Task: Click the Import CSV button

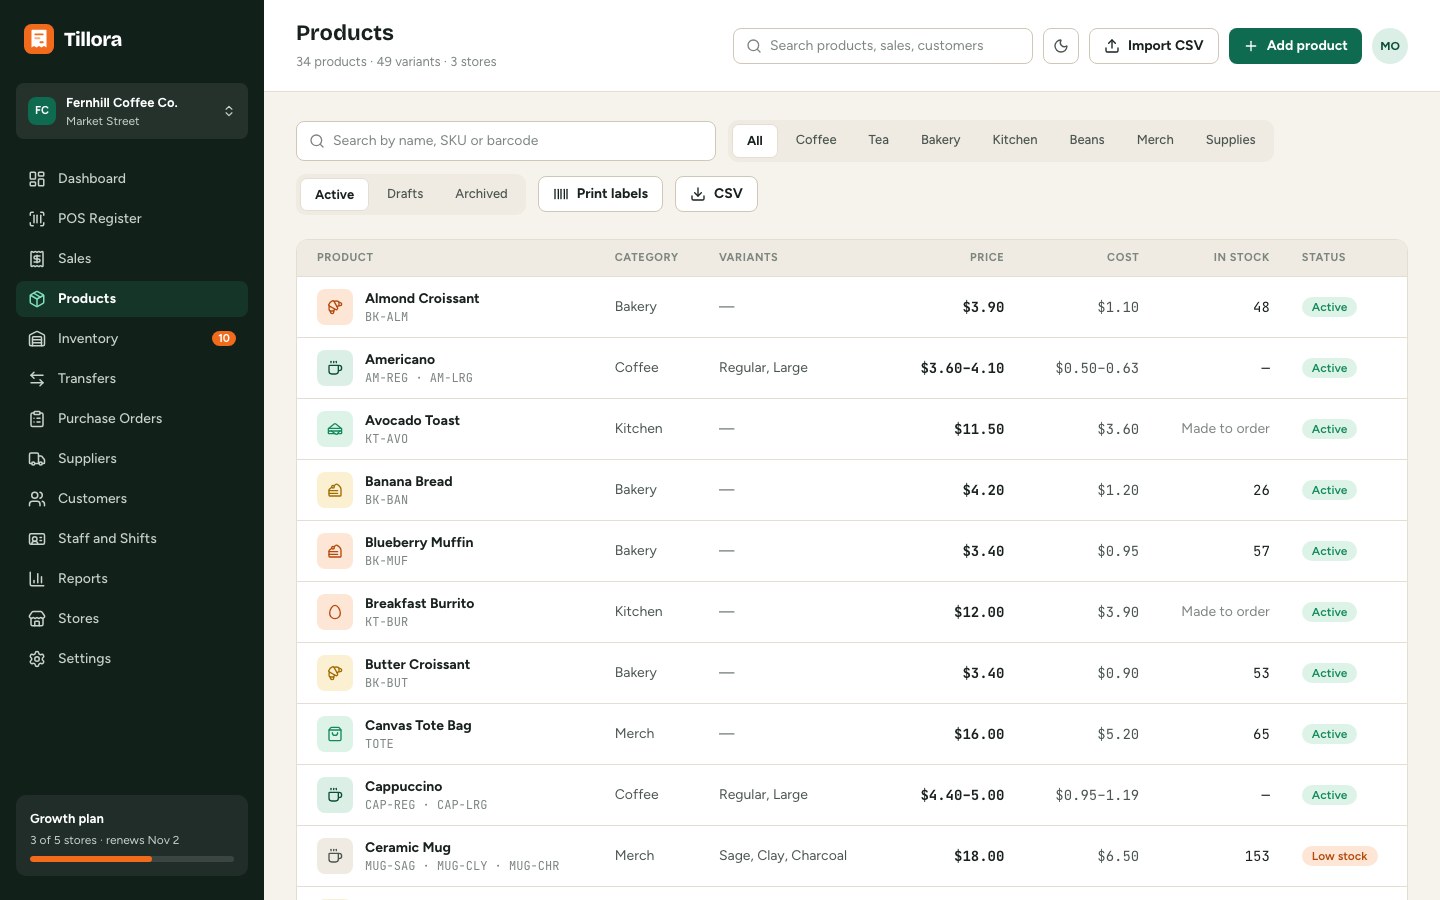Action: (1154, 46)
